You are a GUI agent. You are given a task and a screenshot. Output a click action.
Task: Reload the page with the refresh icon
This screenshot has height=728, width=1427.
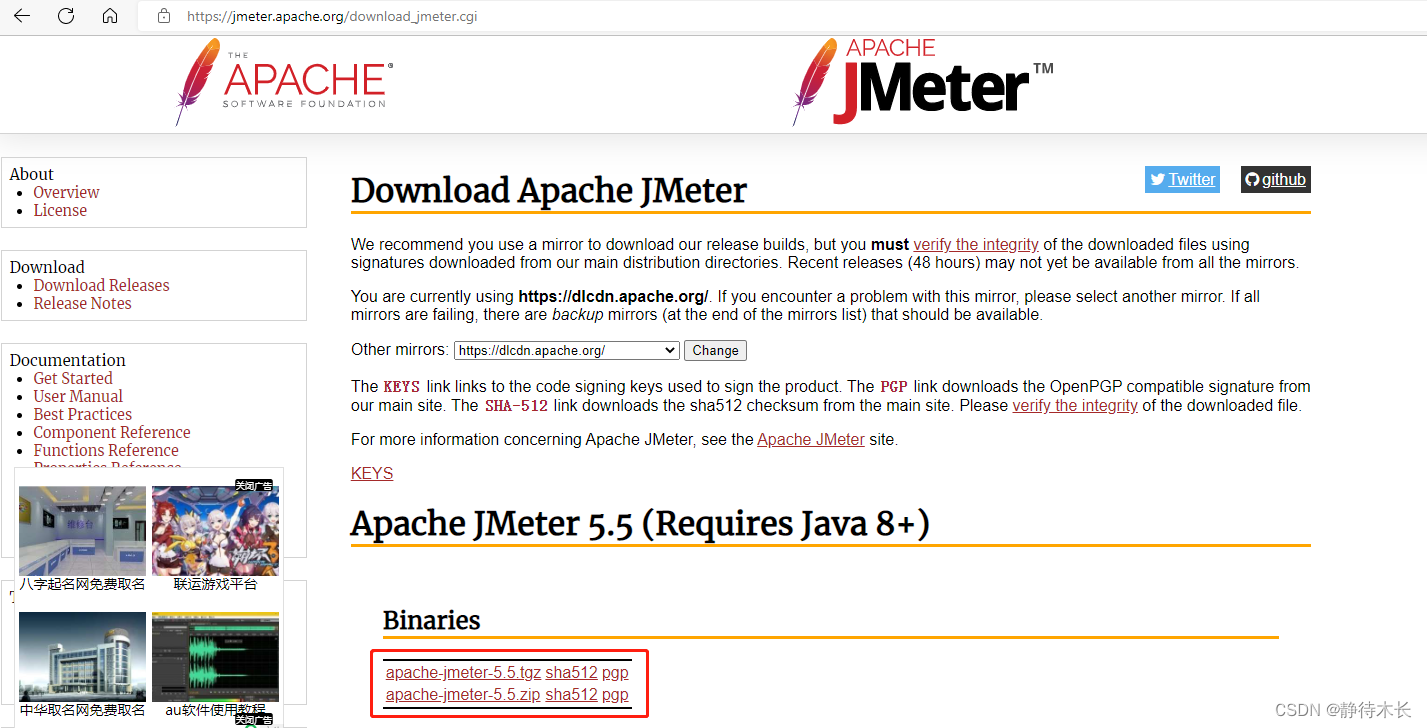pyautogui.click(x=66, y=16)
